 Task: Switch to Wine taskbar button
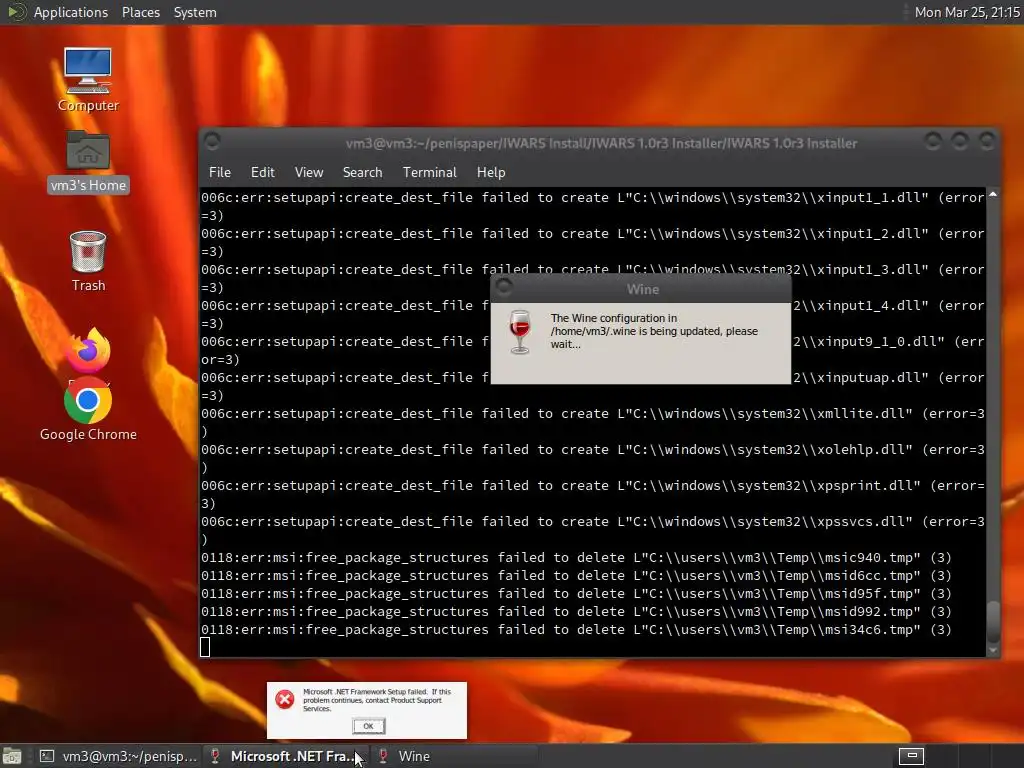pos(455,756)
